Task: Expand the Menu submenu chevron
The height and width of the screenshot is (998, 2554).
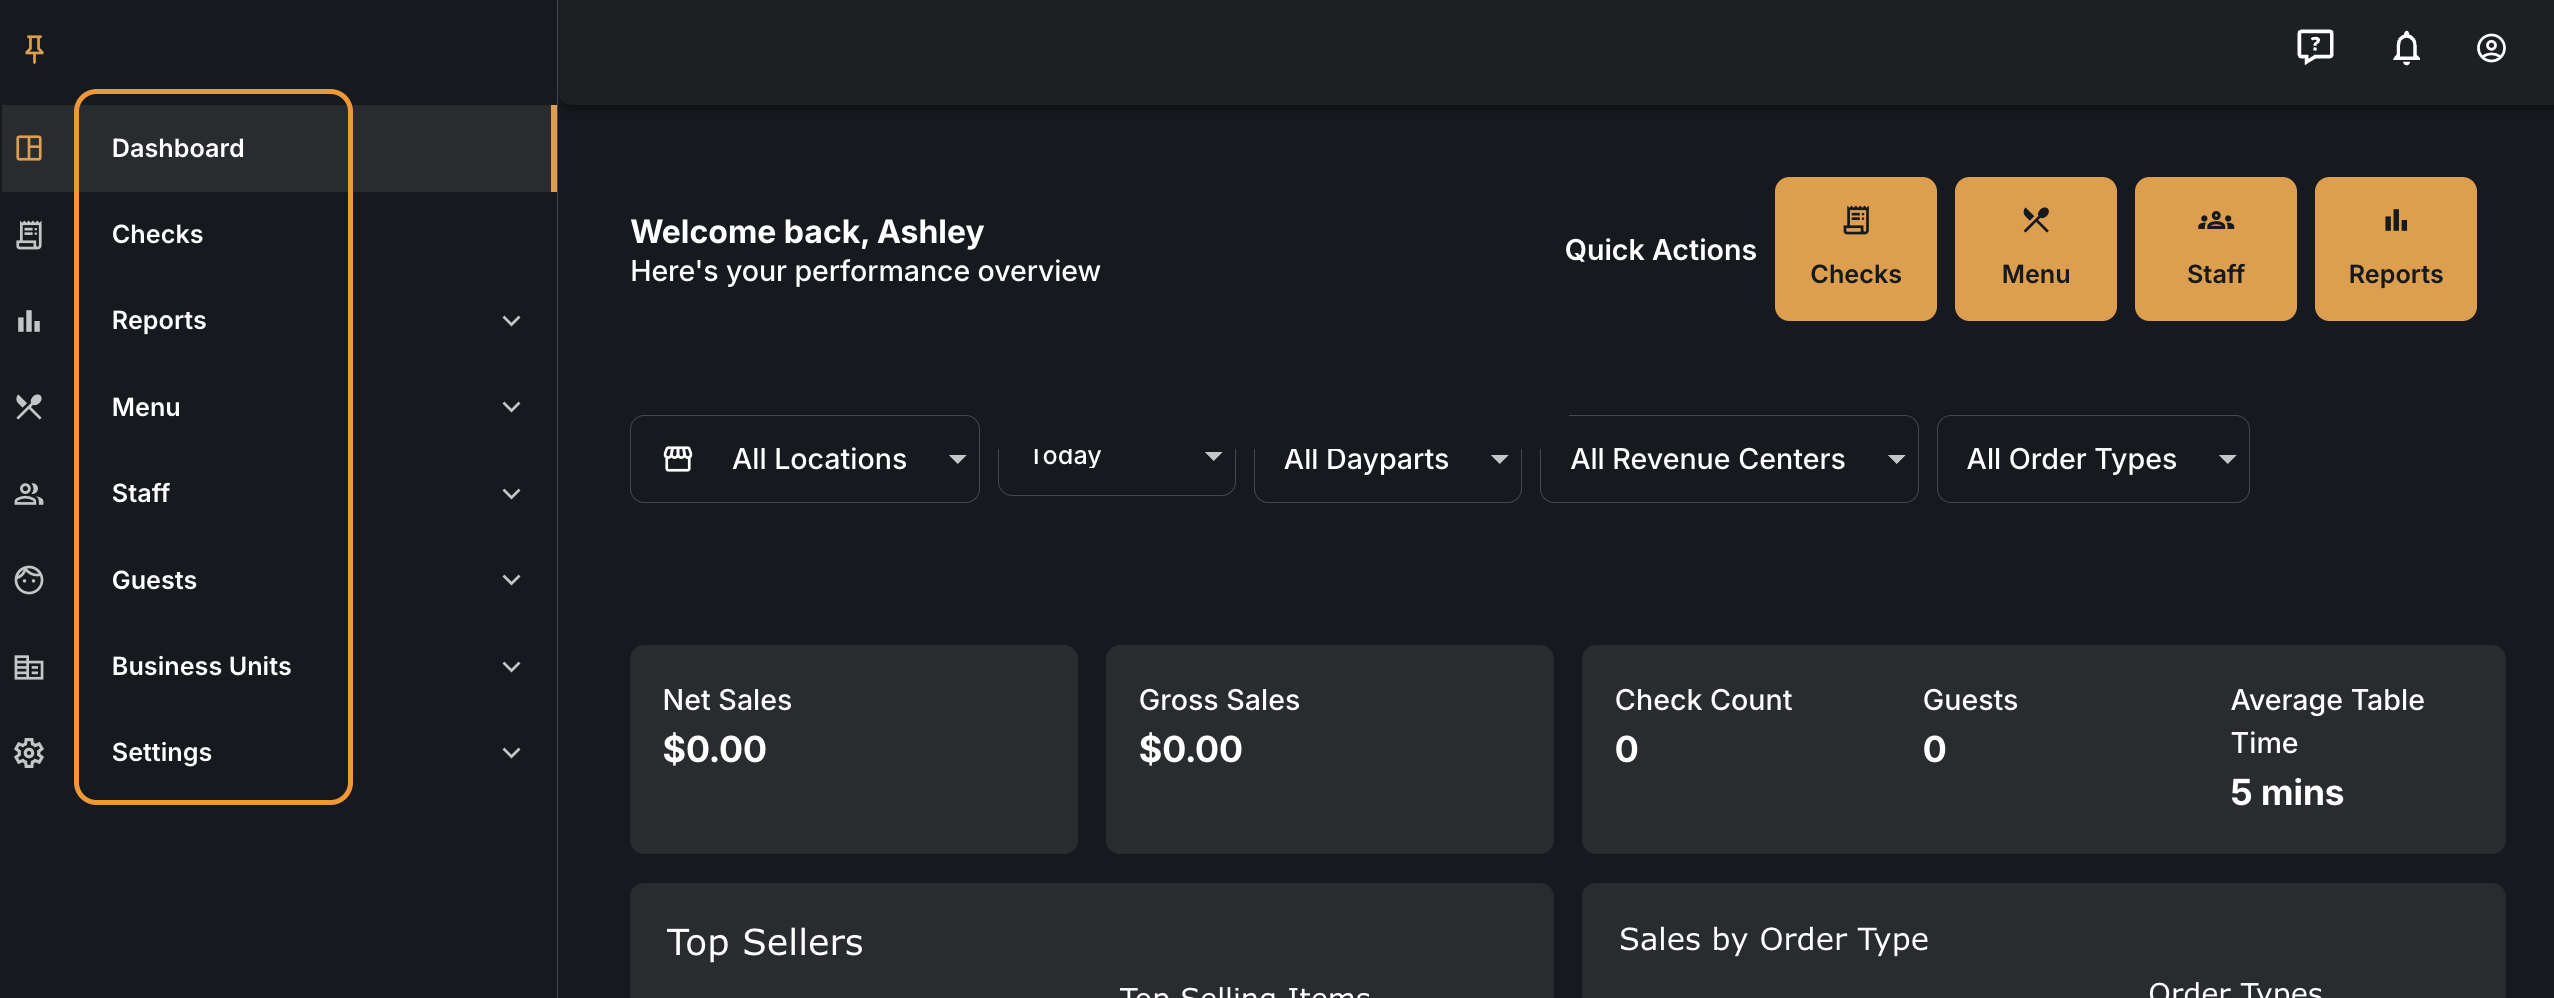Action: (x=511, y=407)
